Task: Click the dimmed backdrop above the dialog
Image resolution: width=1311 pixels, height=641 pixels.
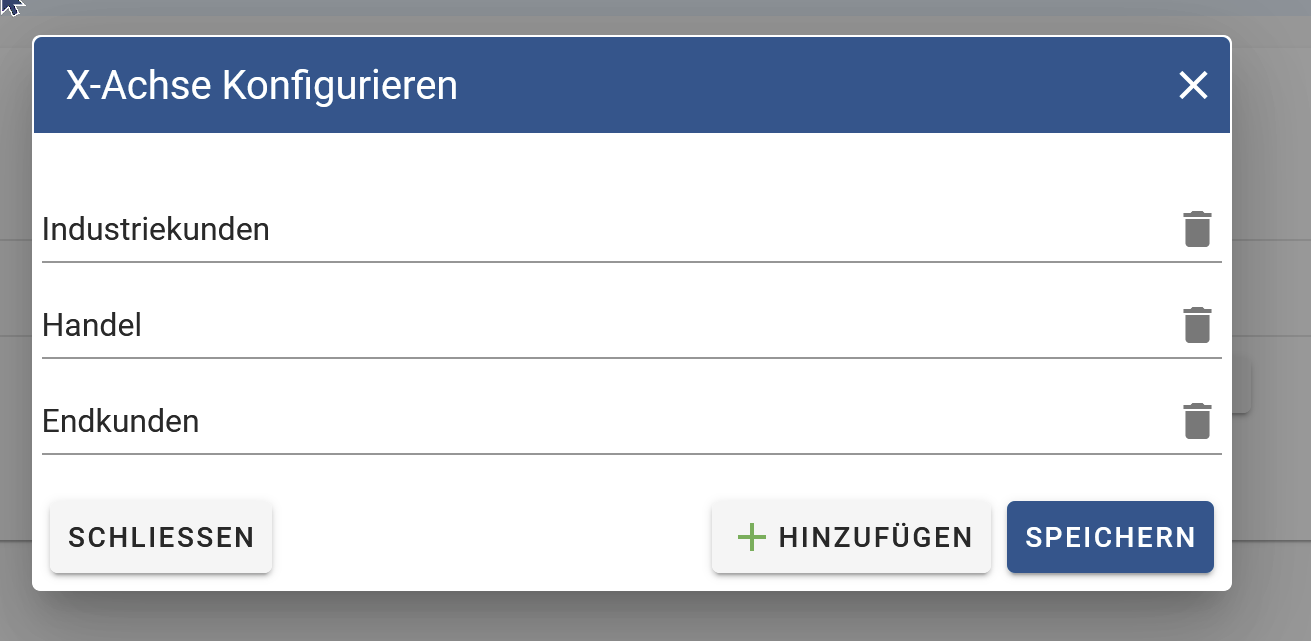Action: click(655, 17)
